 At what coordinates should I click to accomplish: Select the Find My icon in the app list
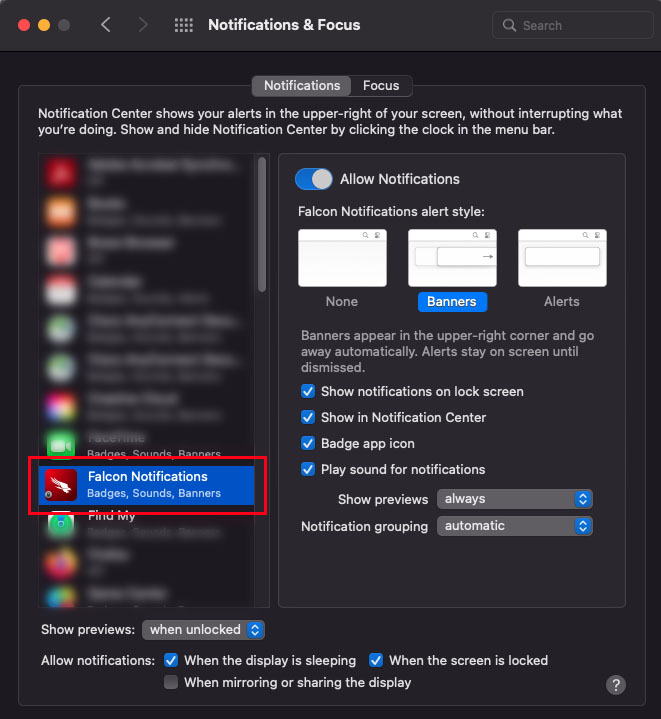tap(62, 524)
